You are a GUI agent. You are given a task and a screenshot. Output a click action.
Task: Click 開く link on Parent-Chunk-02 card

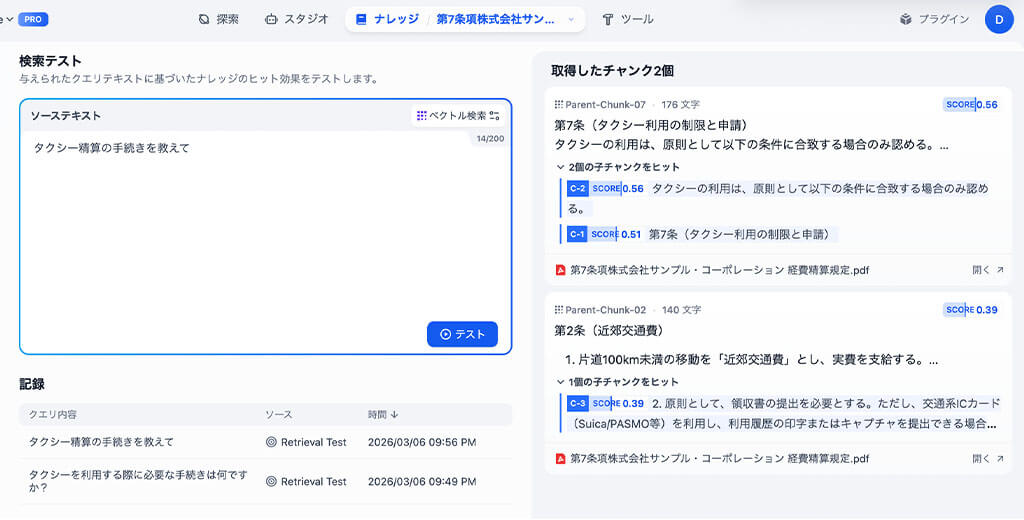987,459
